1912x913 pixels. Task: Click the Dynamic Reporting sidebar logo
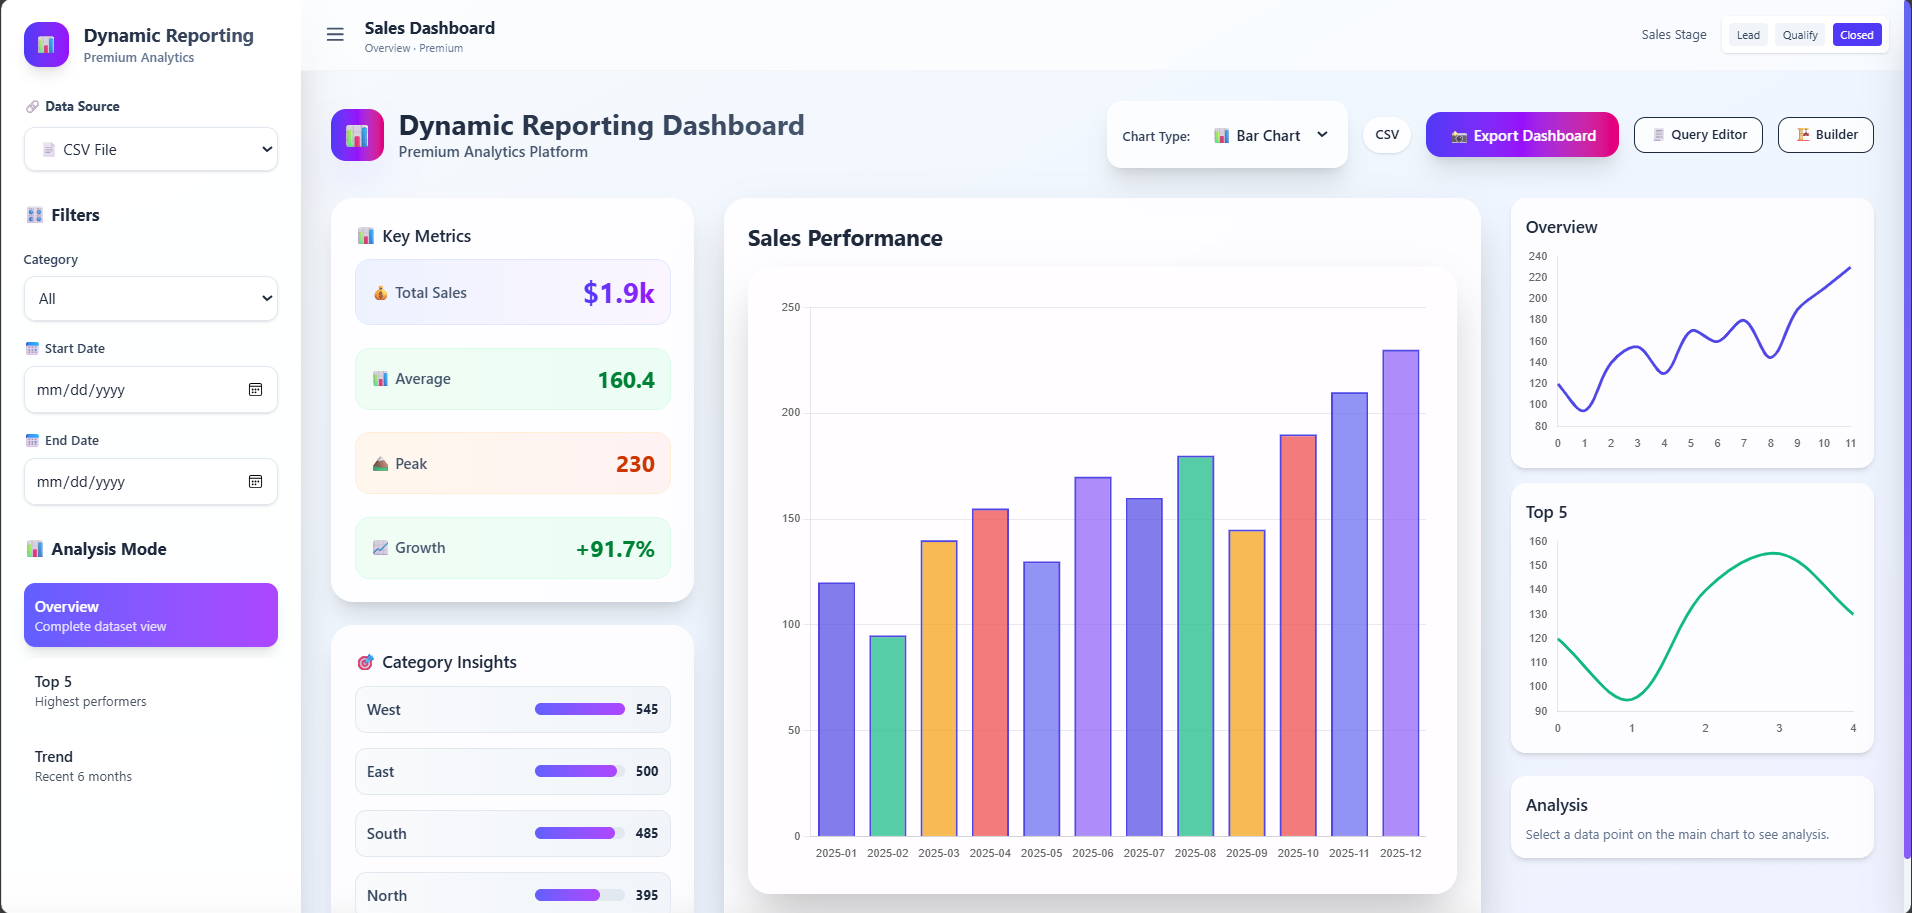(46, 45)
